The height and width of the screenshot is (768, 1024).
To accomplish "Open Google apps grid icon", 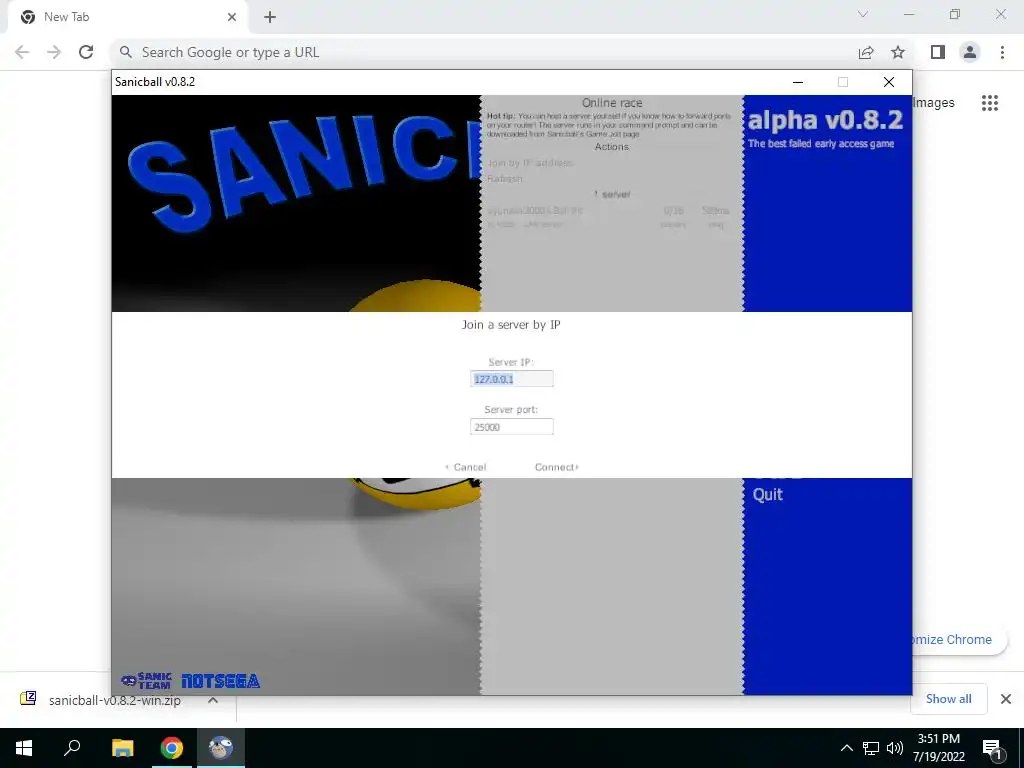I will (x=990, y=103).
